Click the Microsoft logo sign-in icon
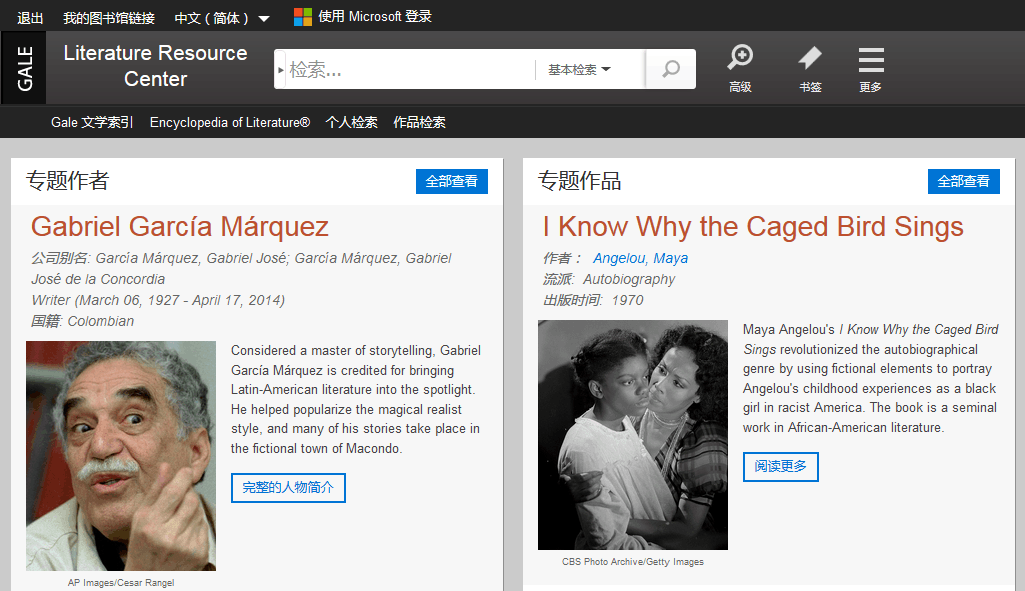This screenshot has height=591, width=1025. click(302, 17)
